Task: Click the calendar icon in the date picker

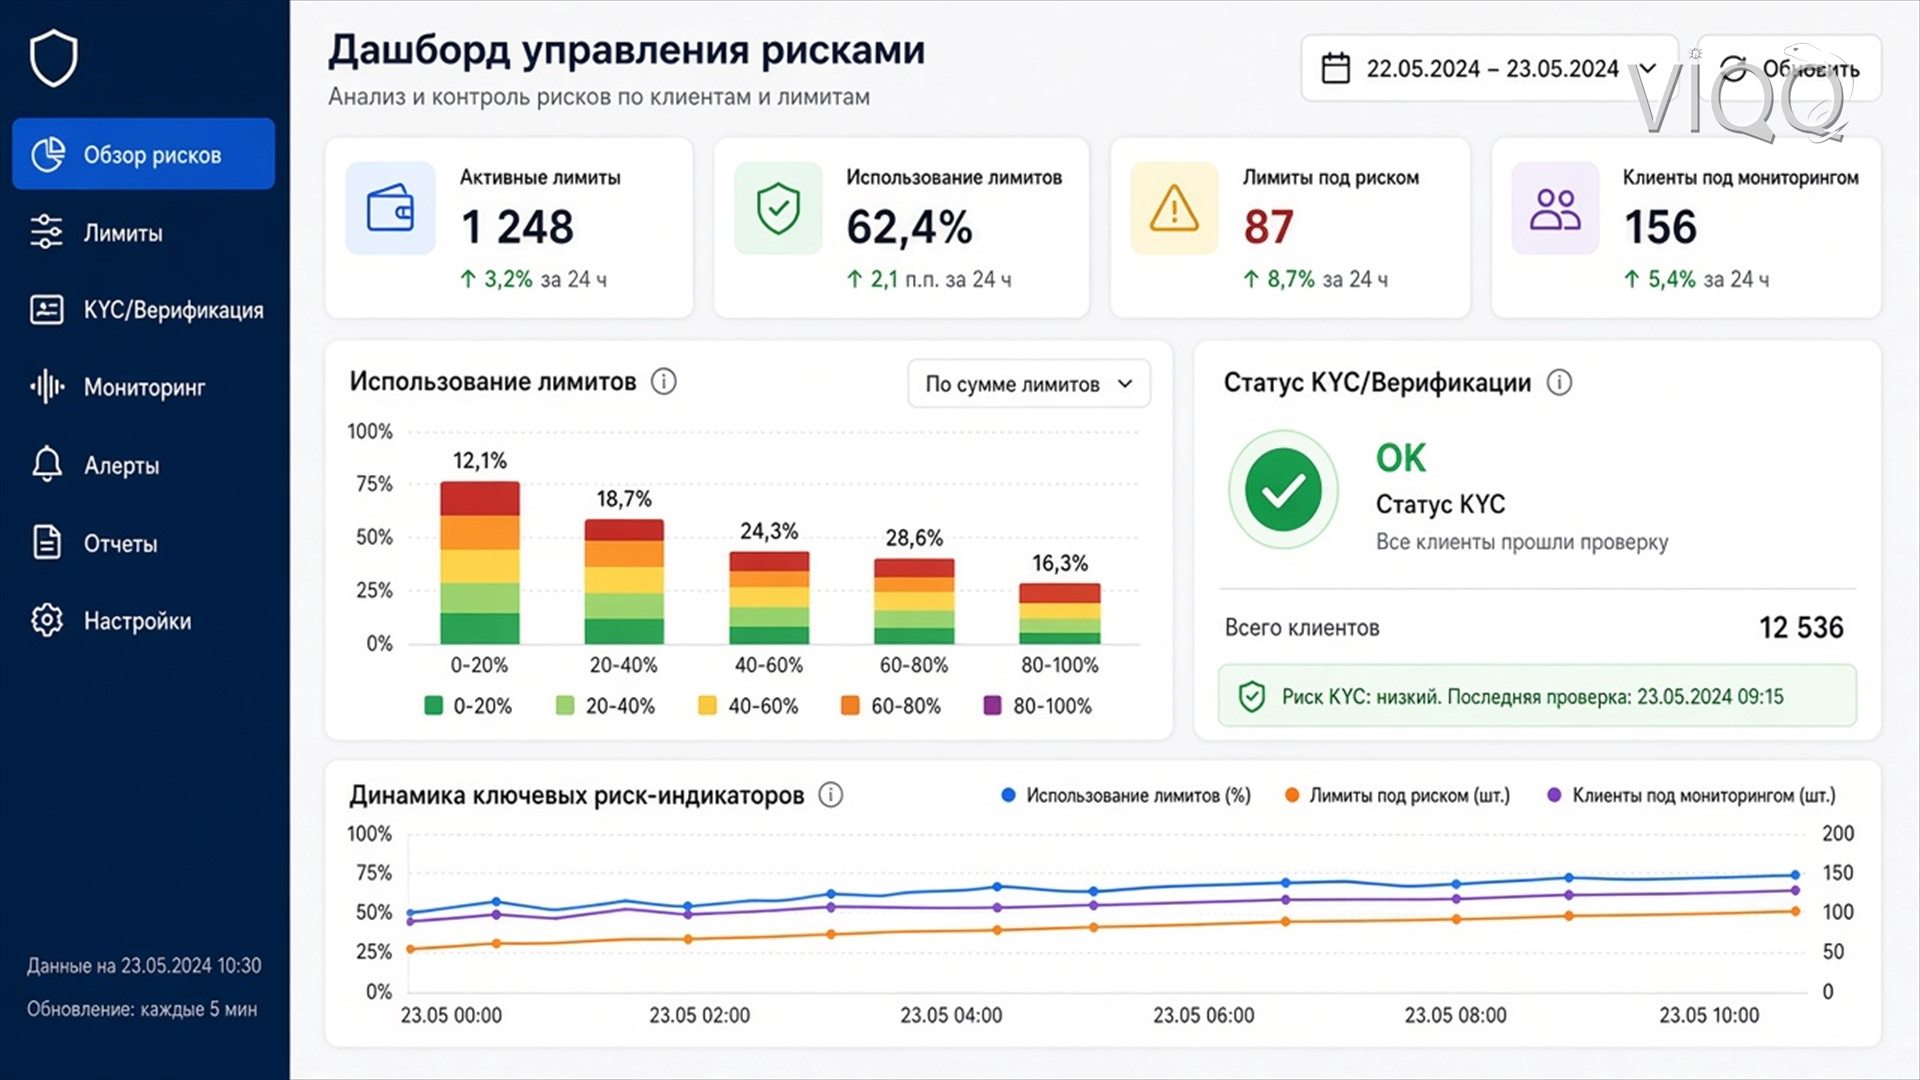Action: (1336, 68)
